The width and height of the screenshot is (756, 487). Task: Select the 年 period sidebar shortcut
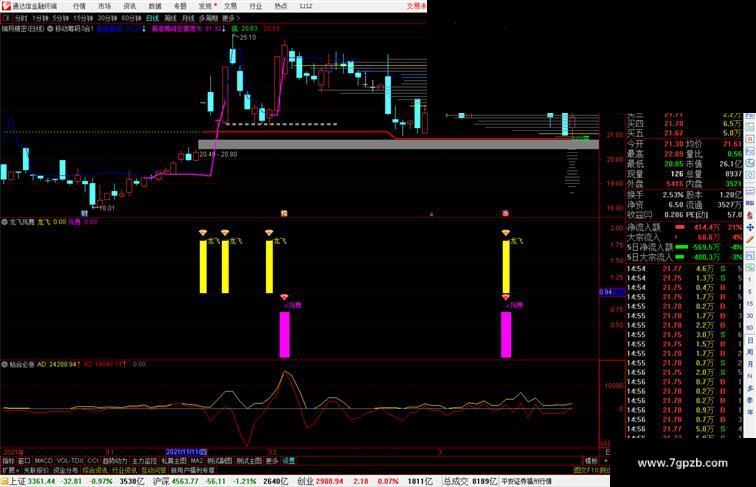click(x=750, y=412)
